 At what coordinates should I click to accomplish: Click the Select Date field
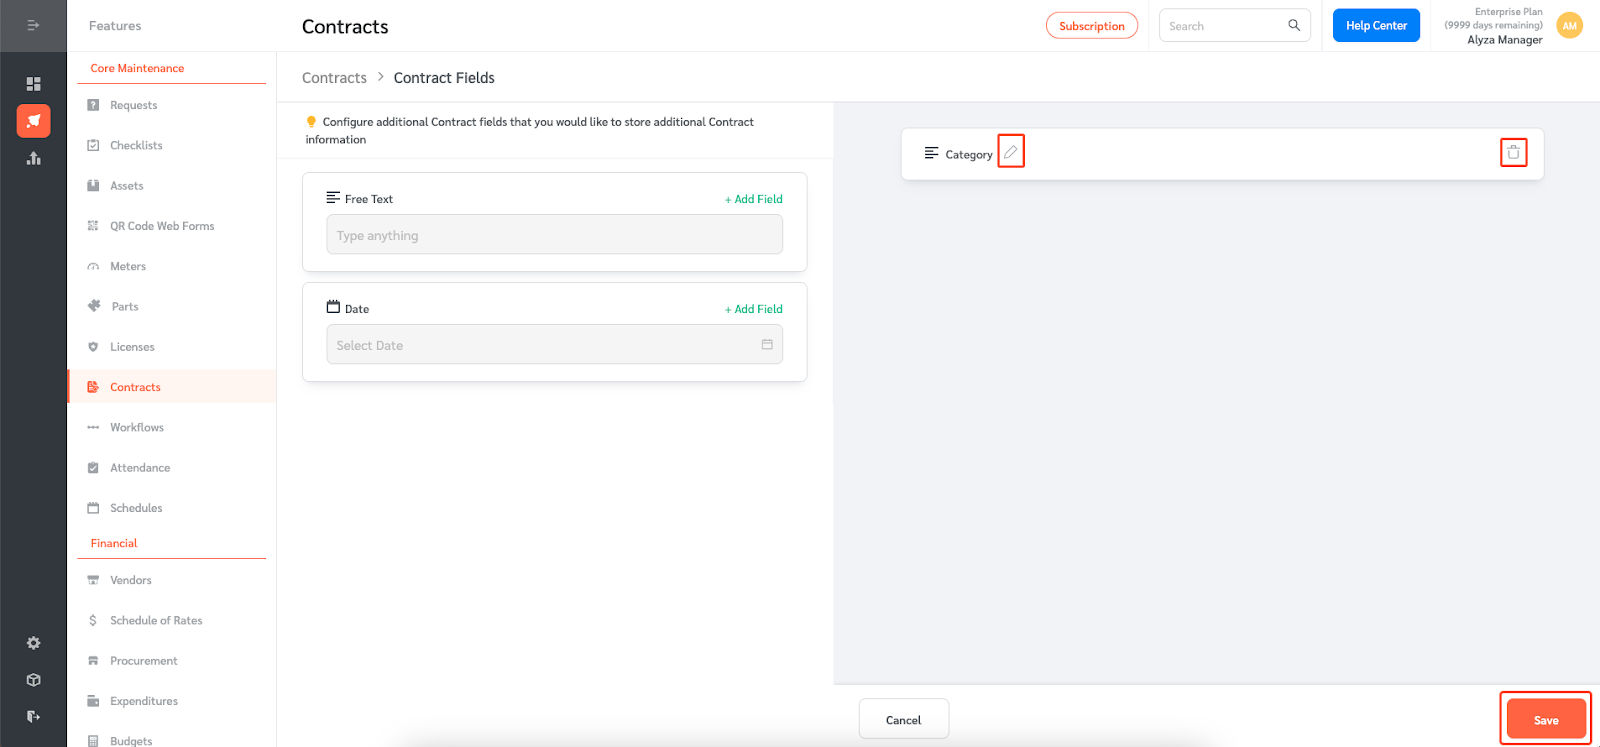554,344
